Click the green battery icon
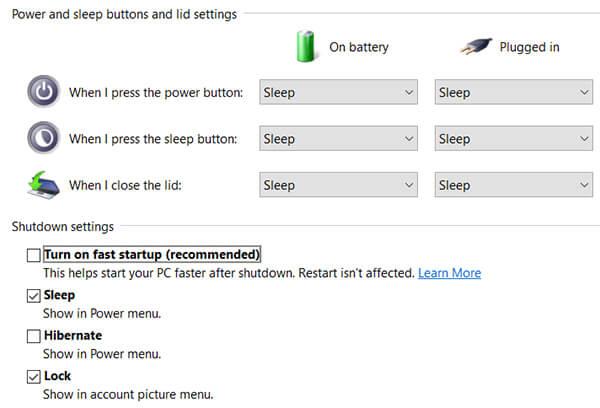Image resolution: width=600 pixels, height=408 pixels. (x=306, y=46)
